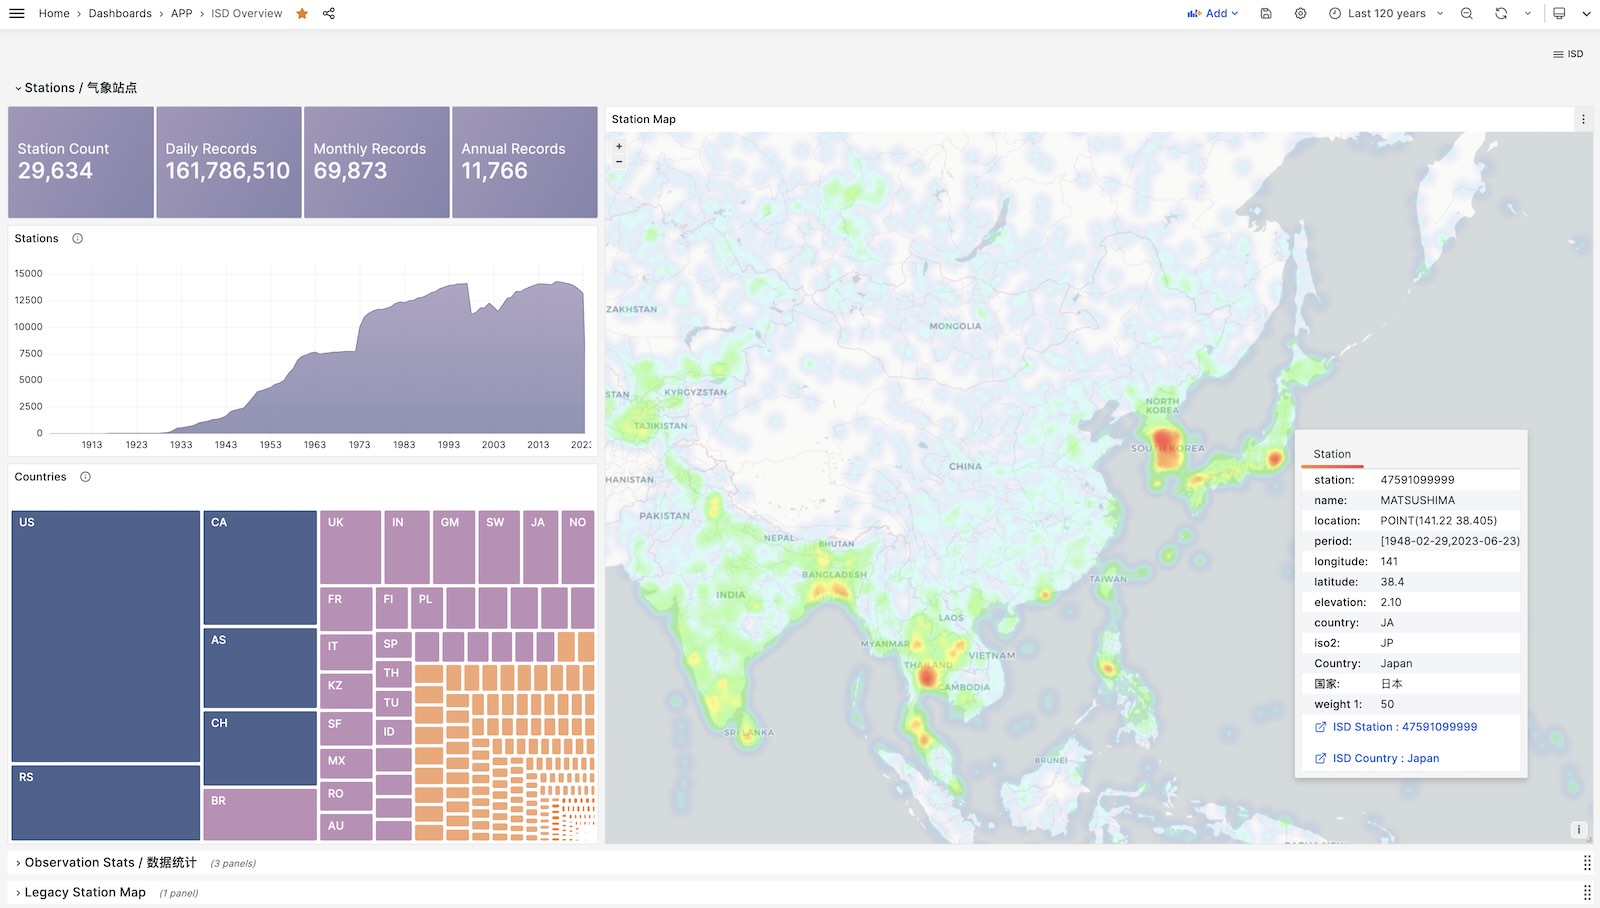
Task: Open the Station Map panel kebab menu
Action: tap(1583, 118)
